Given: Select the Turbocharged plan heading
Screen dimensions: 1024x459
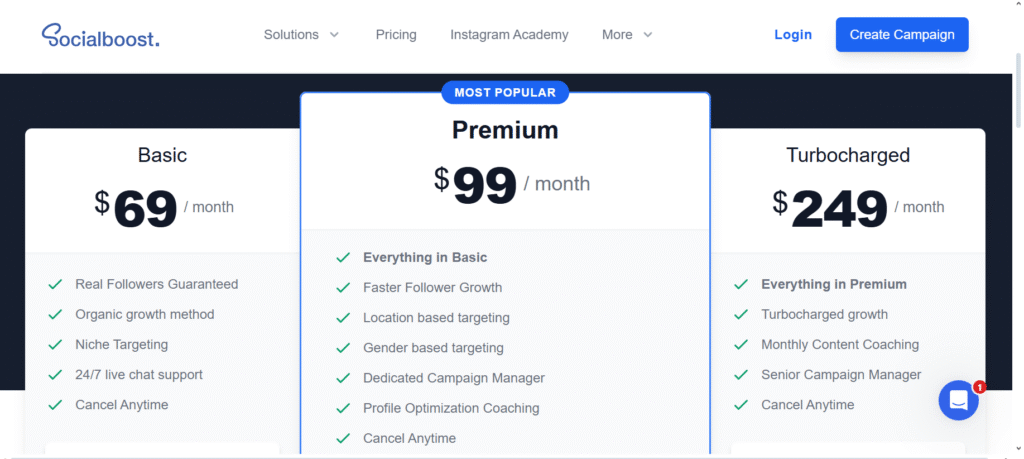Looking at the screenshot, I should (x=848, y=155).
